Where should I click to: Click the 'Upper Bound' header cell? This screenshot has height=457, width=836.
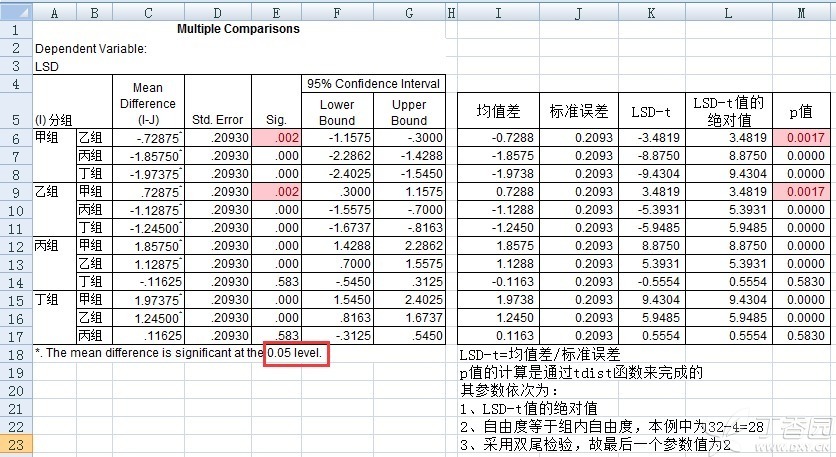coord(409,112)
